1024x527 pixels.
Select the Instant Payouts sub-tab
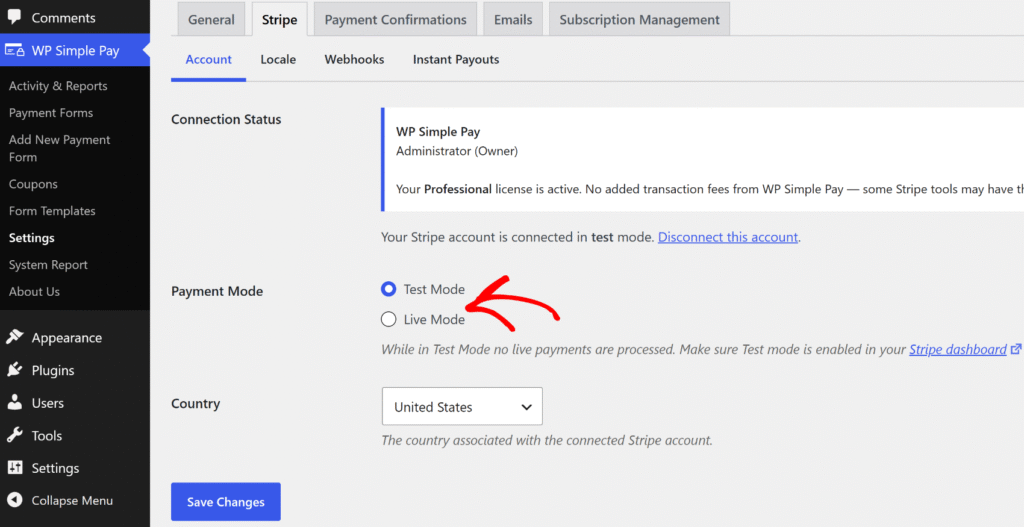pyautogui.click(x=456, y=59)
